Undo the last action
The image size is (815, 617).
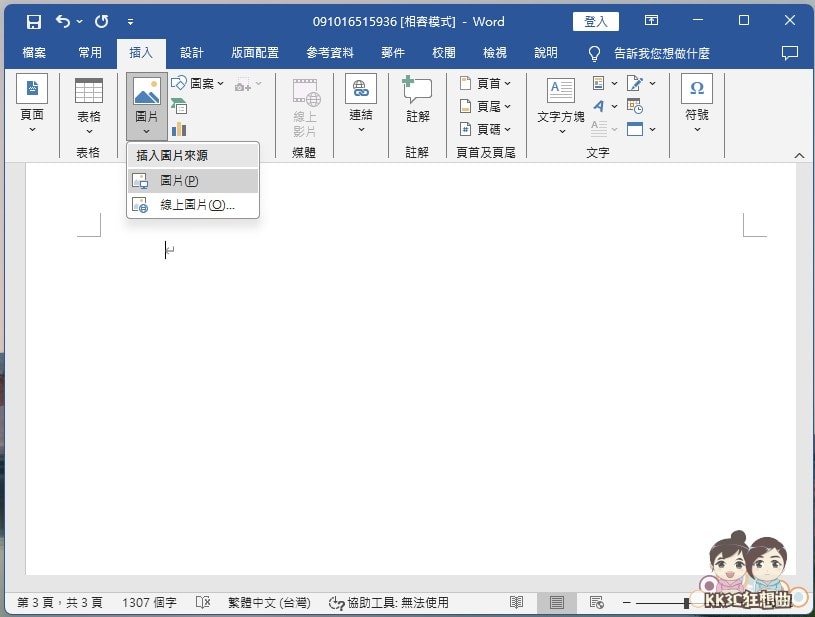[x=63, y=21]
